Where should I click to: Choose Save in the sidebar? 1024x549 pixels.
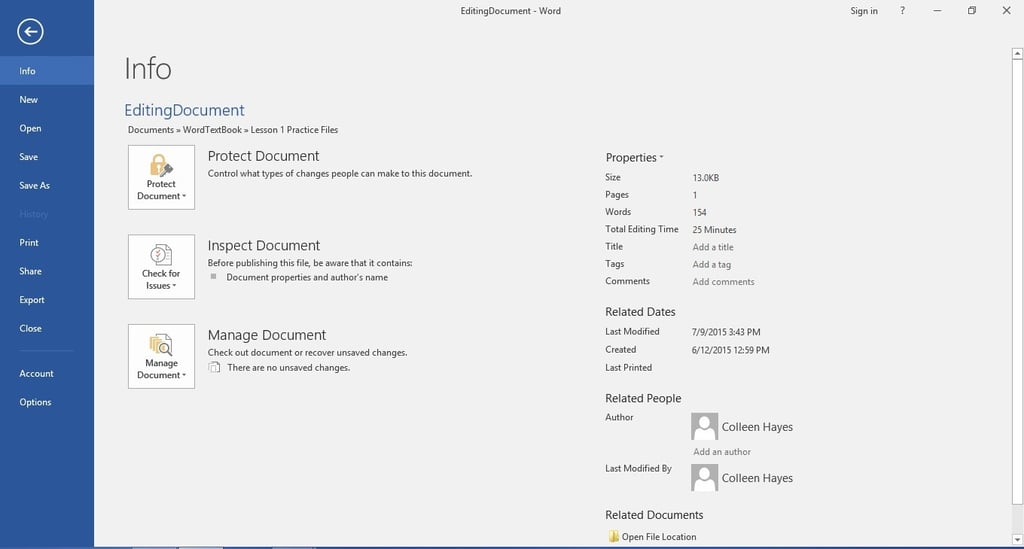click(x=47, y=157)
